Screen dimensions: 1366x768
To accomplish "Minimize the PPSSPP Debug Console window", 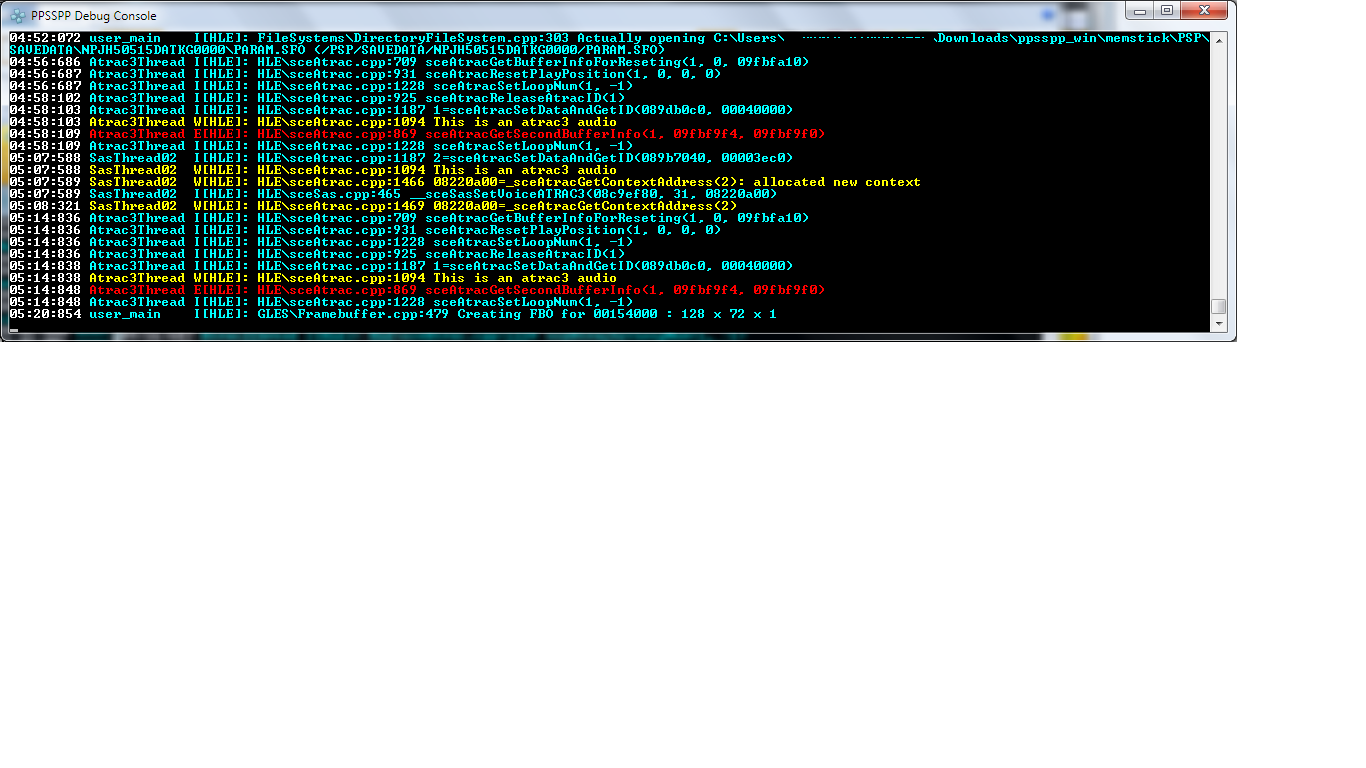I will point(1141,10).
